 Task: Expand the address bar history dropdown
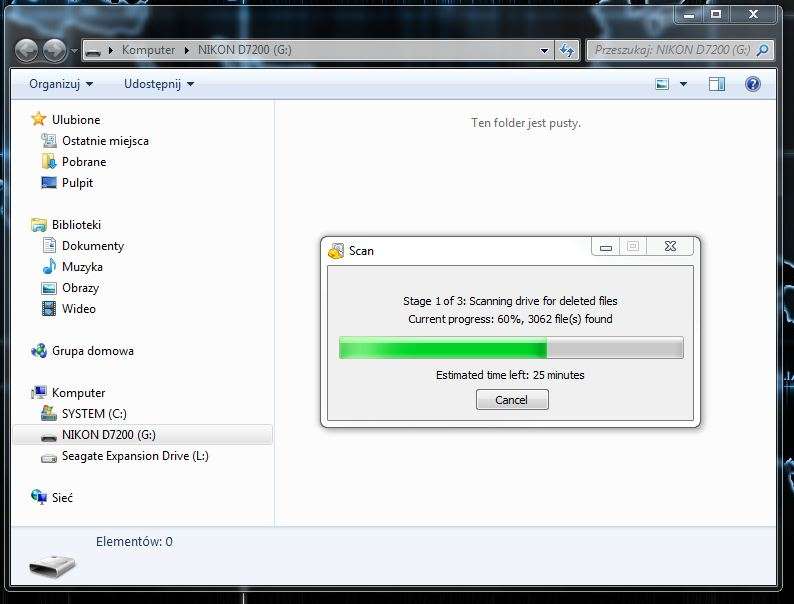(544, 50)
